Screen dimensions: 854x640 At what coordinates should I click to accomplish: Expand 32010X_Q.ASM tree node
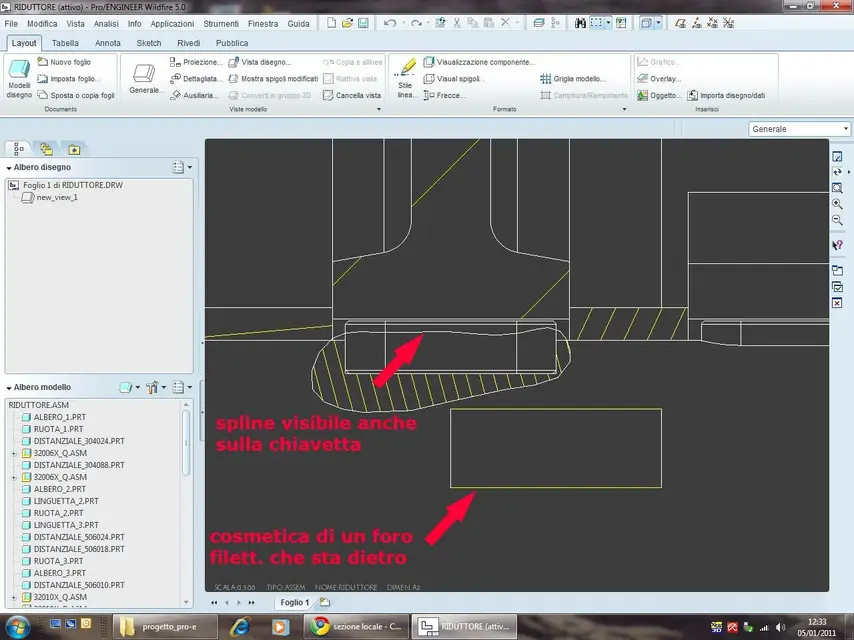point(14,598)
